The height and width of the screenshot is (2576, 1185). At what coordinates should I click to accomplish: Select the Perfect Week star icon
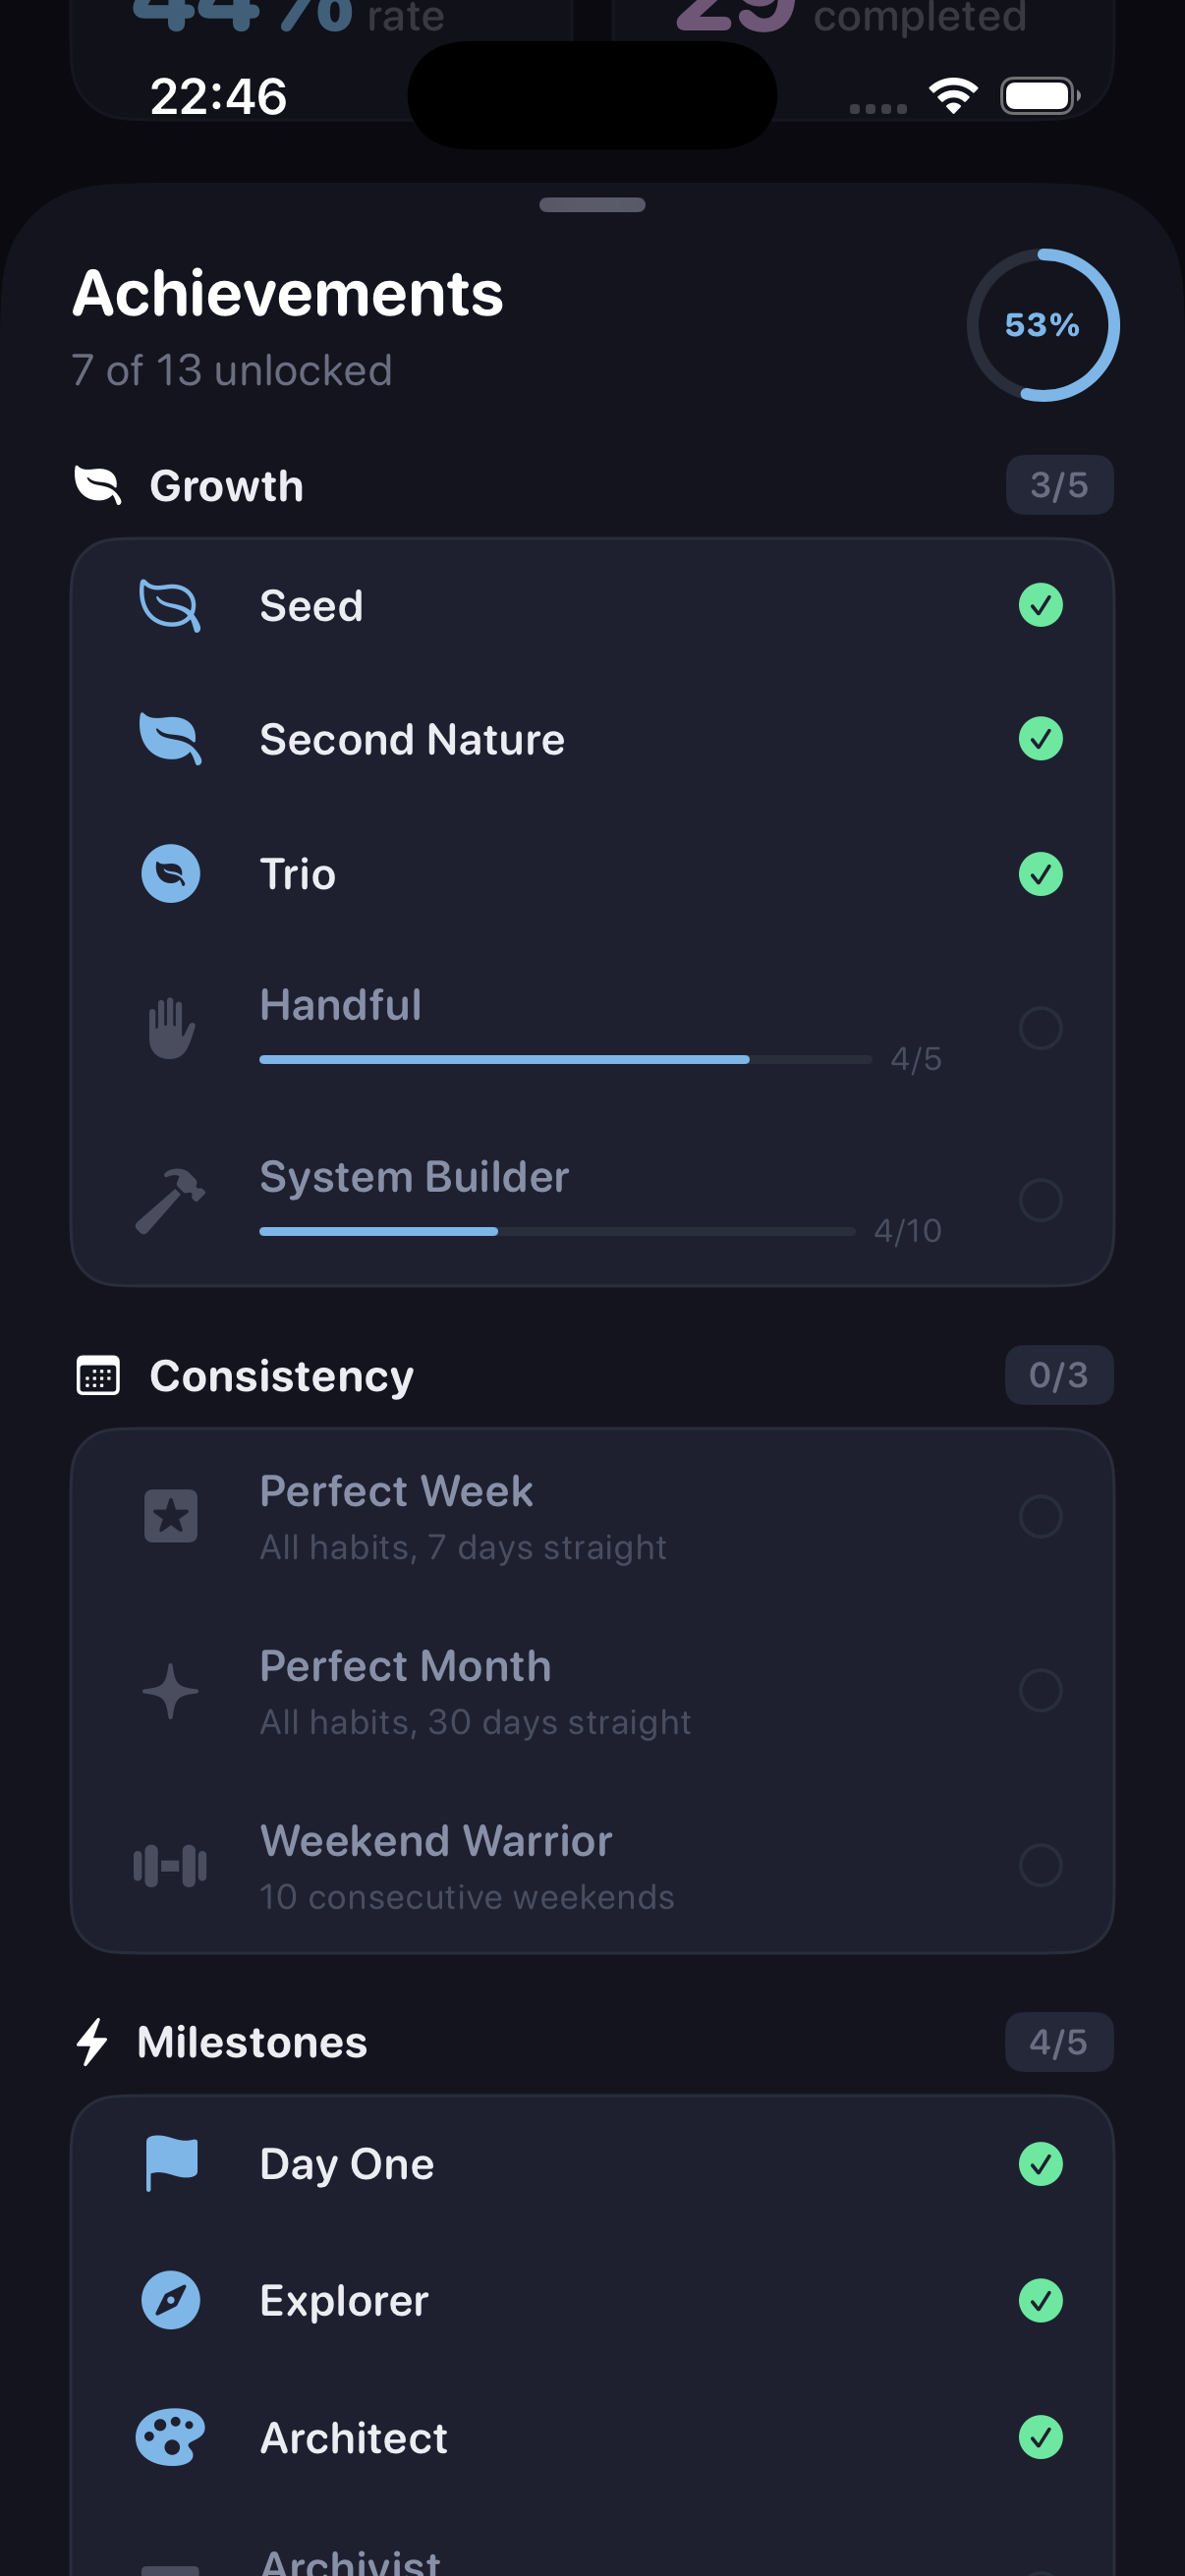[x=170, y=1515]
